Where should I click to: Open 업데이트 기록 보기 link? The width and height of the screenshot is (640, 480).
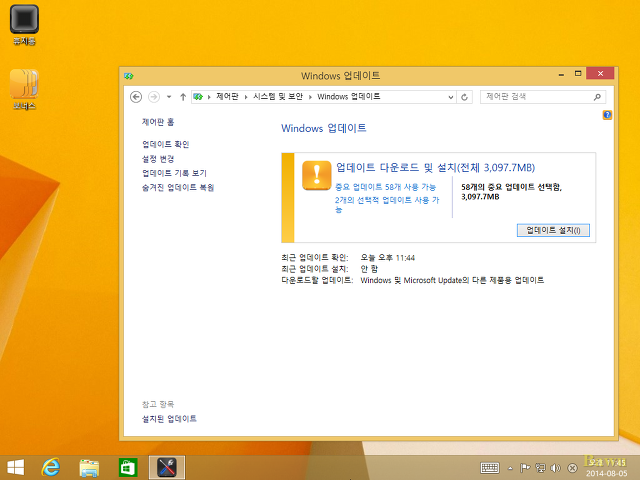174,173
